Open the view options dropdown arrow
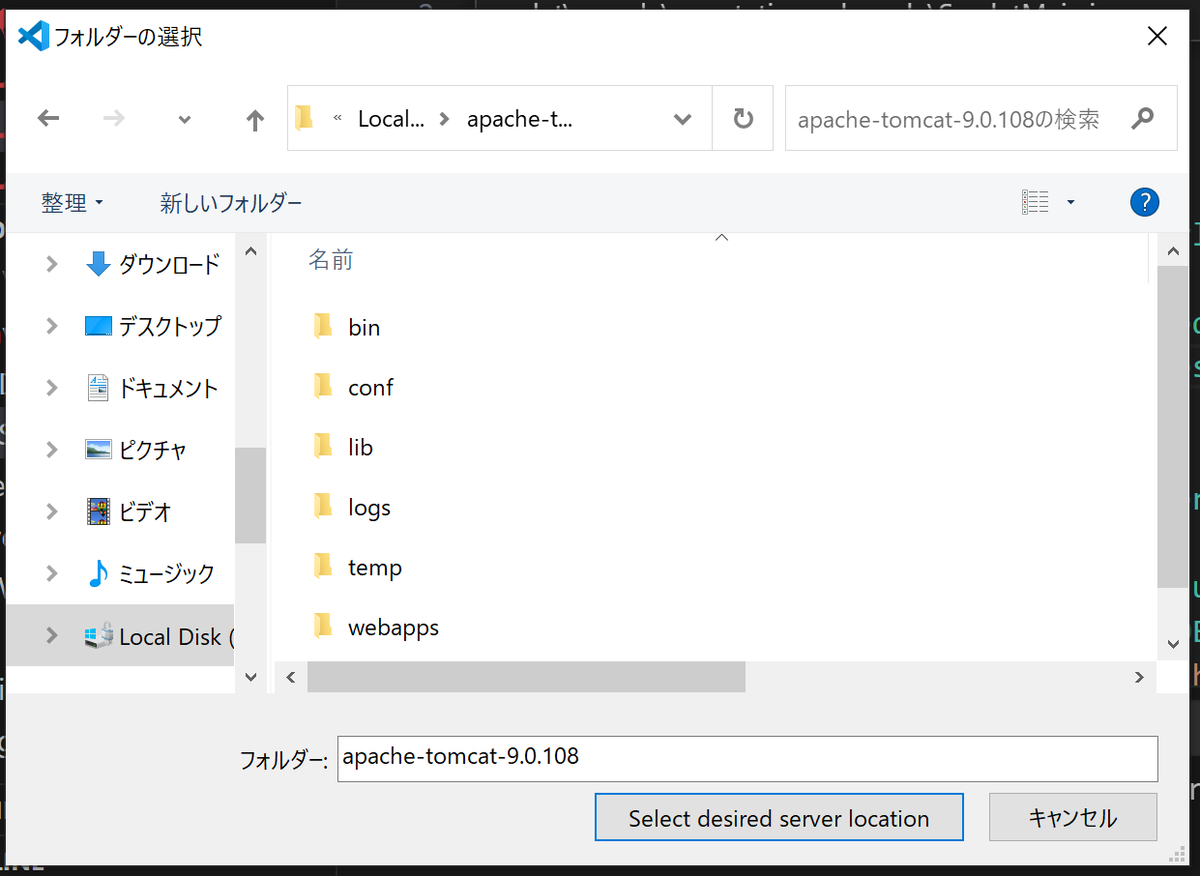 point(1071,202)
